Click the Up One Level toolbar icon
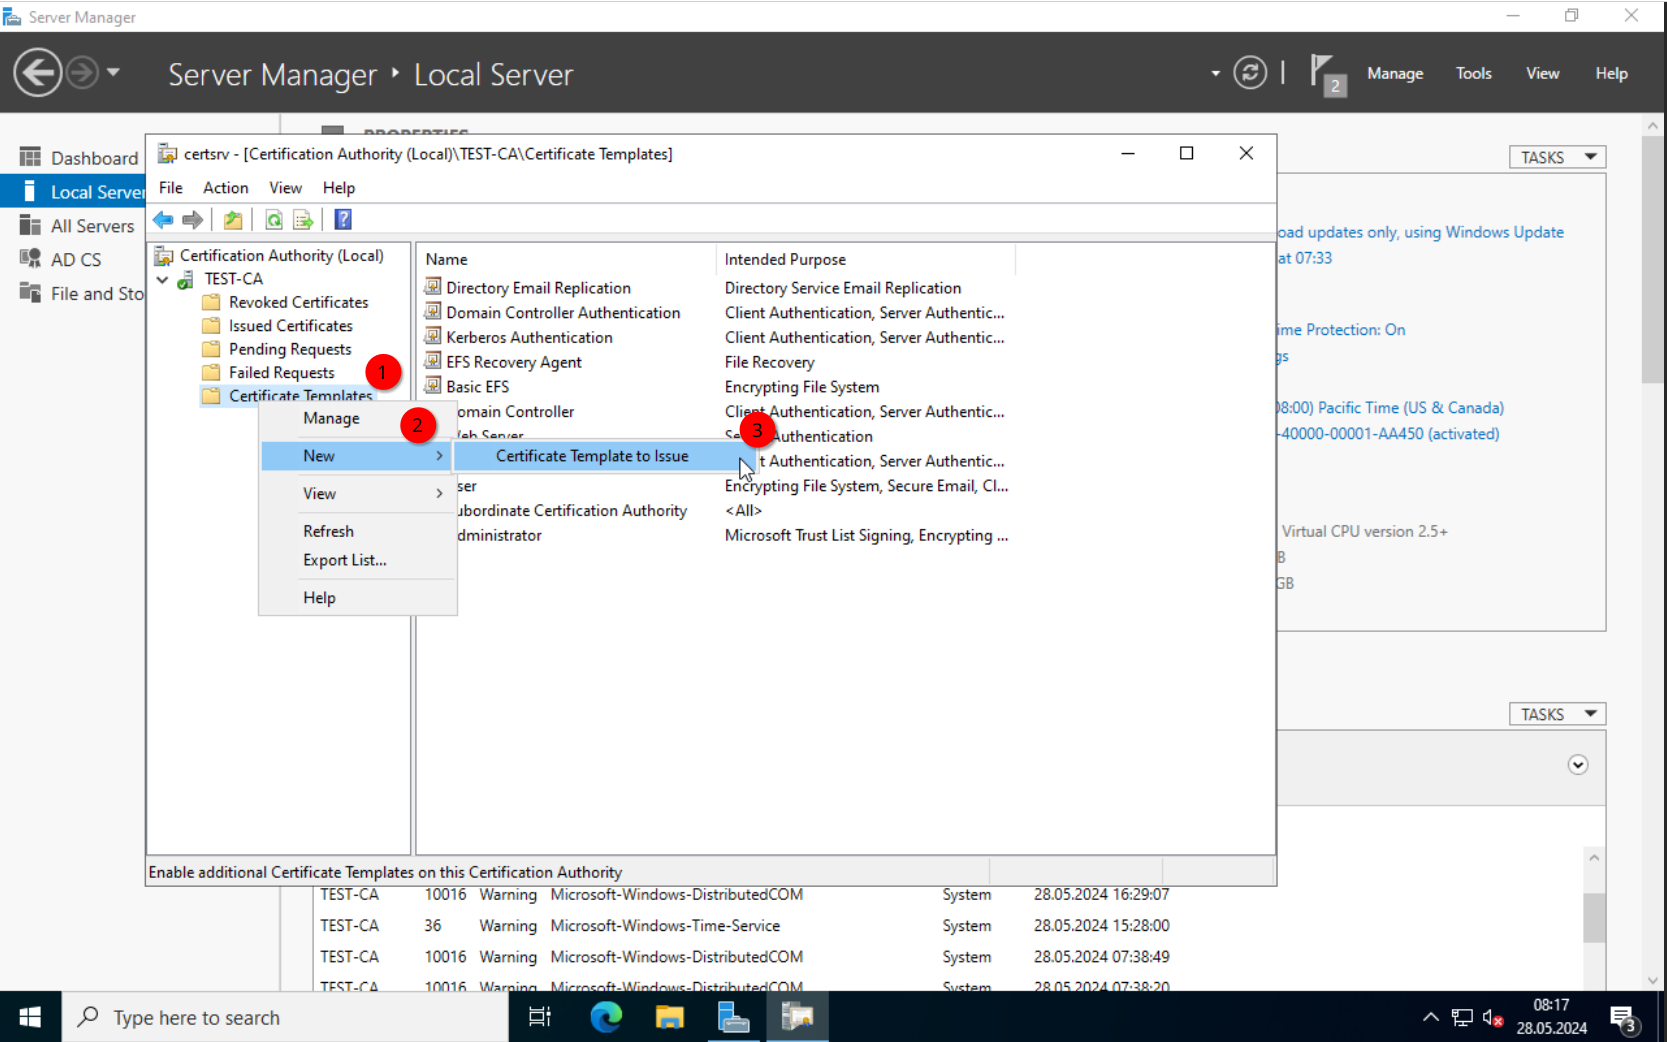Viewport: 1667px width, 1042px height. (x=233, y=220)
